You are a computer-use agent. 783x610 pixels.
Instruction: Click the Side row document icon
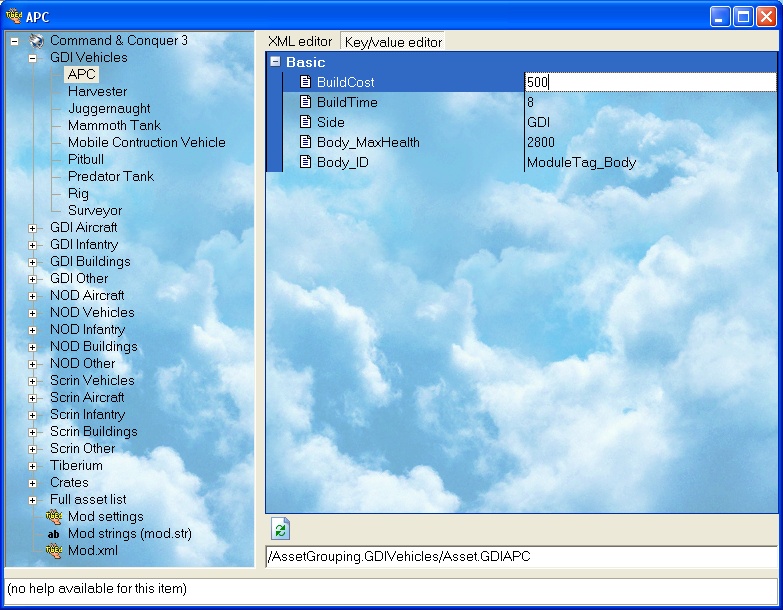coord(306,122)
